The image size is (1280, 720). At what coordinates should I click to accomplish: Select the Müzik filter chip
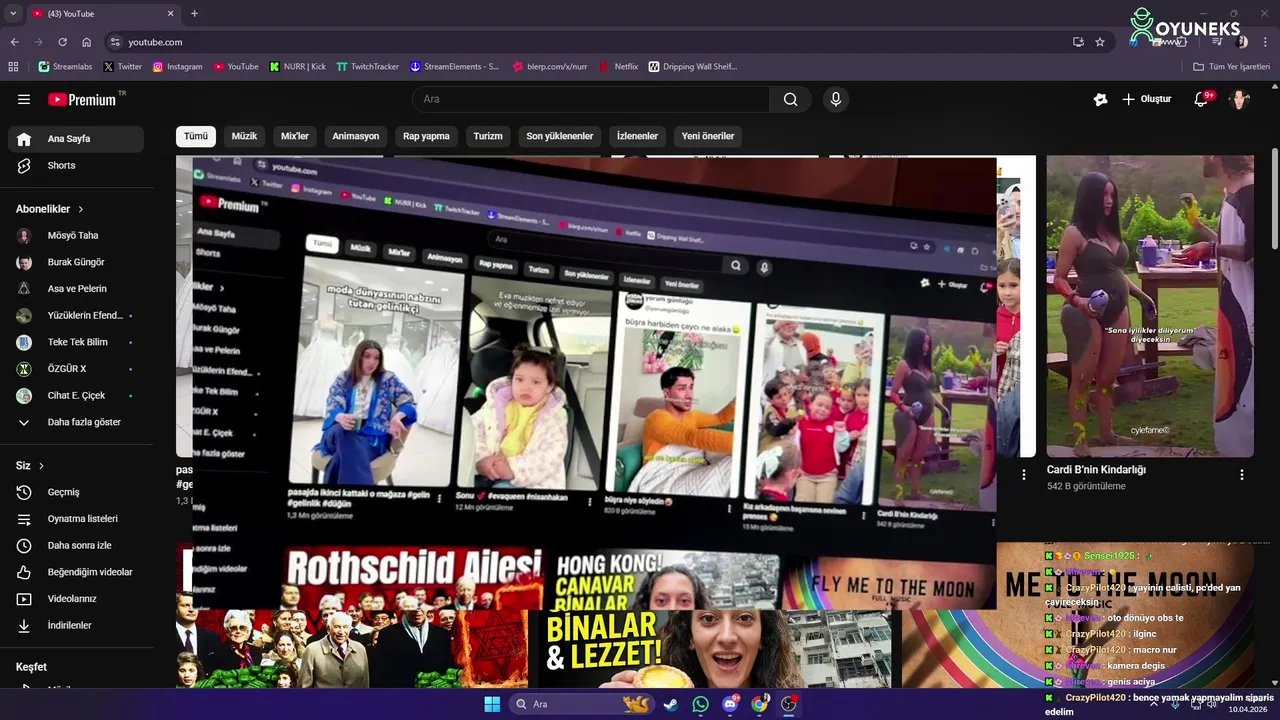coord(244,136)
